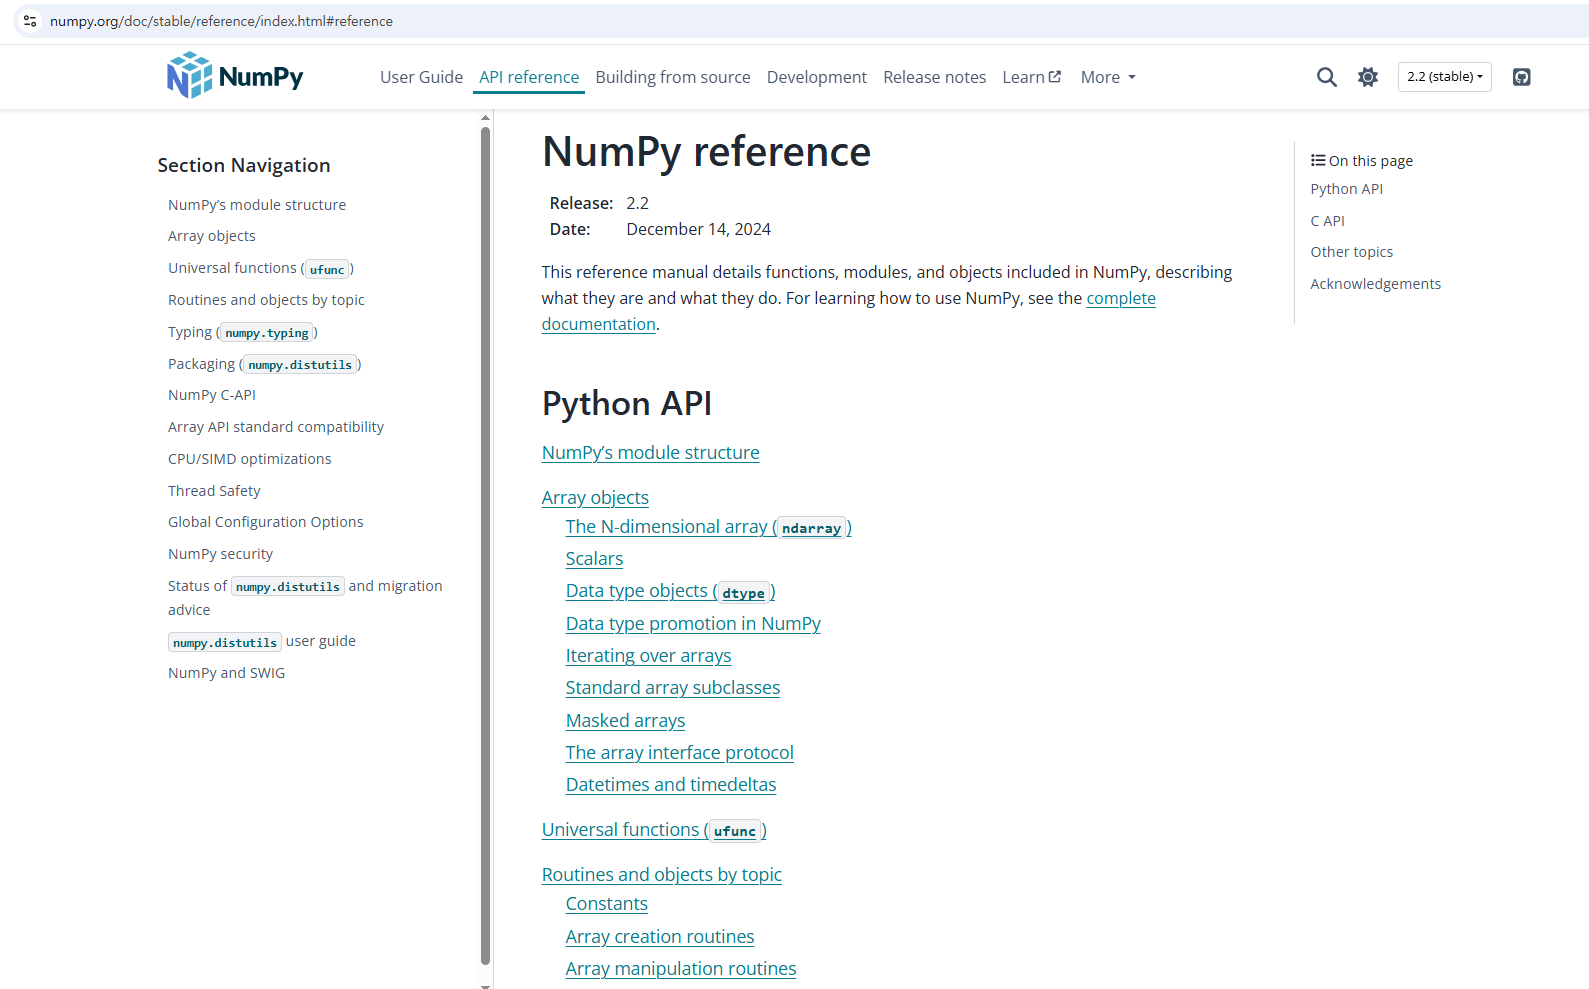Screen dimensions: 1589x989
Task: Open the 2.2 (stable) version dropdown
Action: pos(1444,77)
